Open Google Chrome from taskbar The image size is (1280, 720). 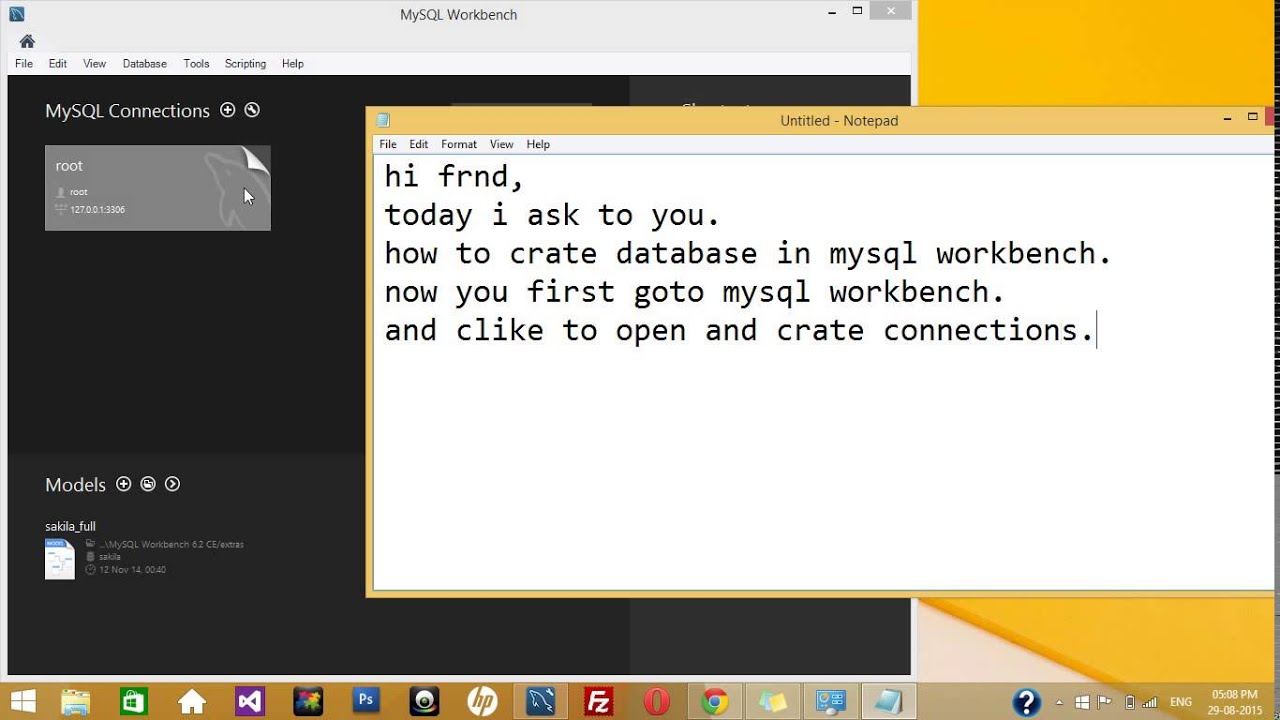coord(715,701)
